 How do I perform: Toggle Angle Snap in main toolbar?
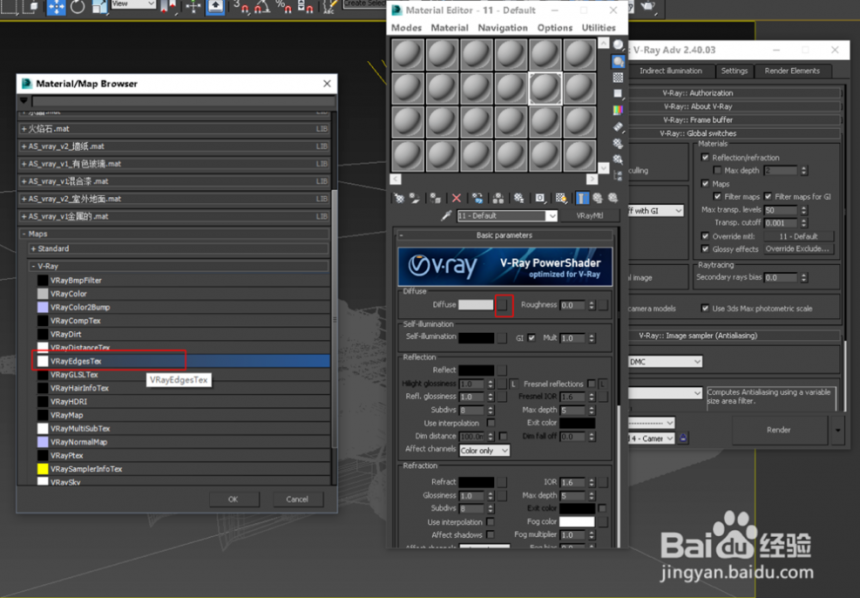point(262,7)
